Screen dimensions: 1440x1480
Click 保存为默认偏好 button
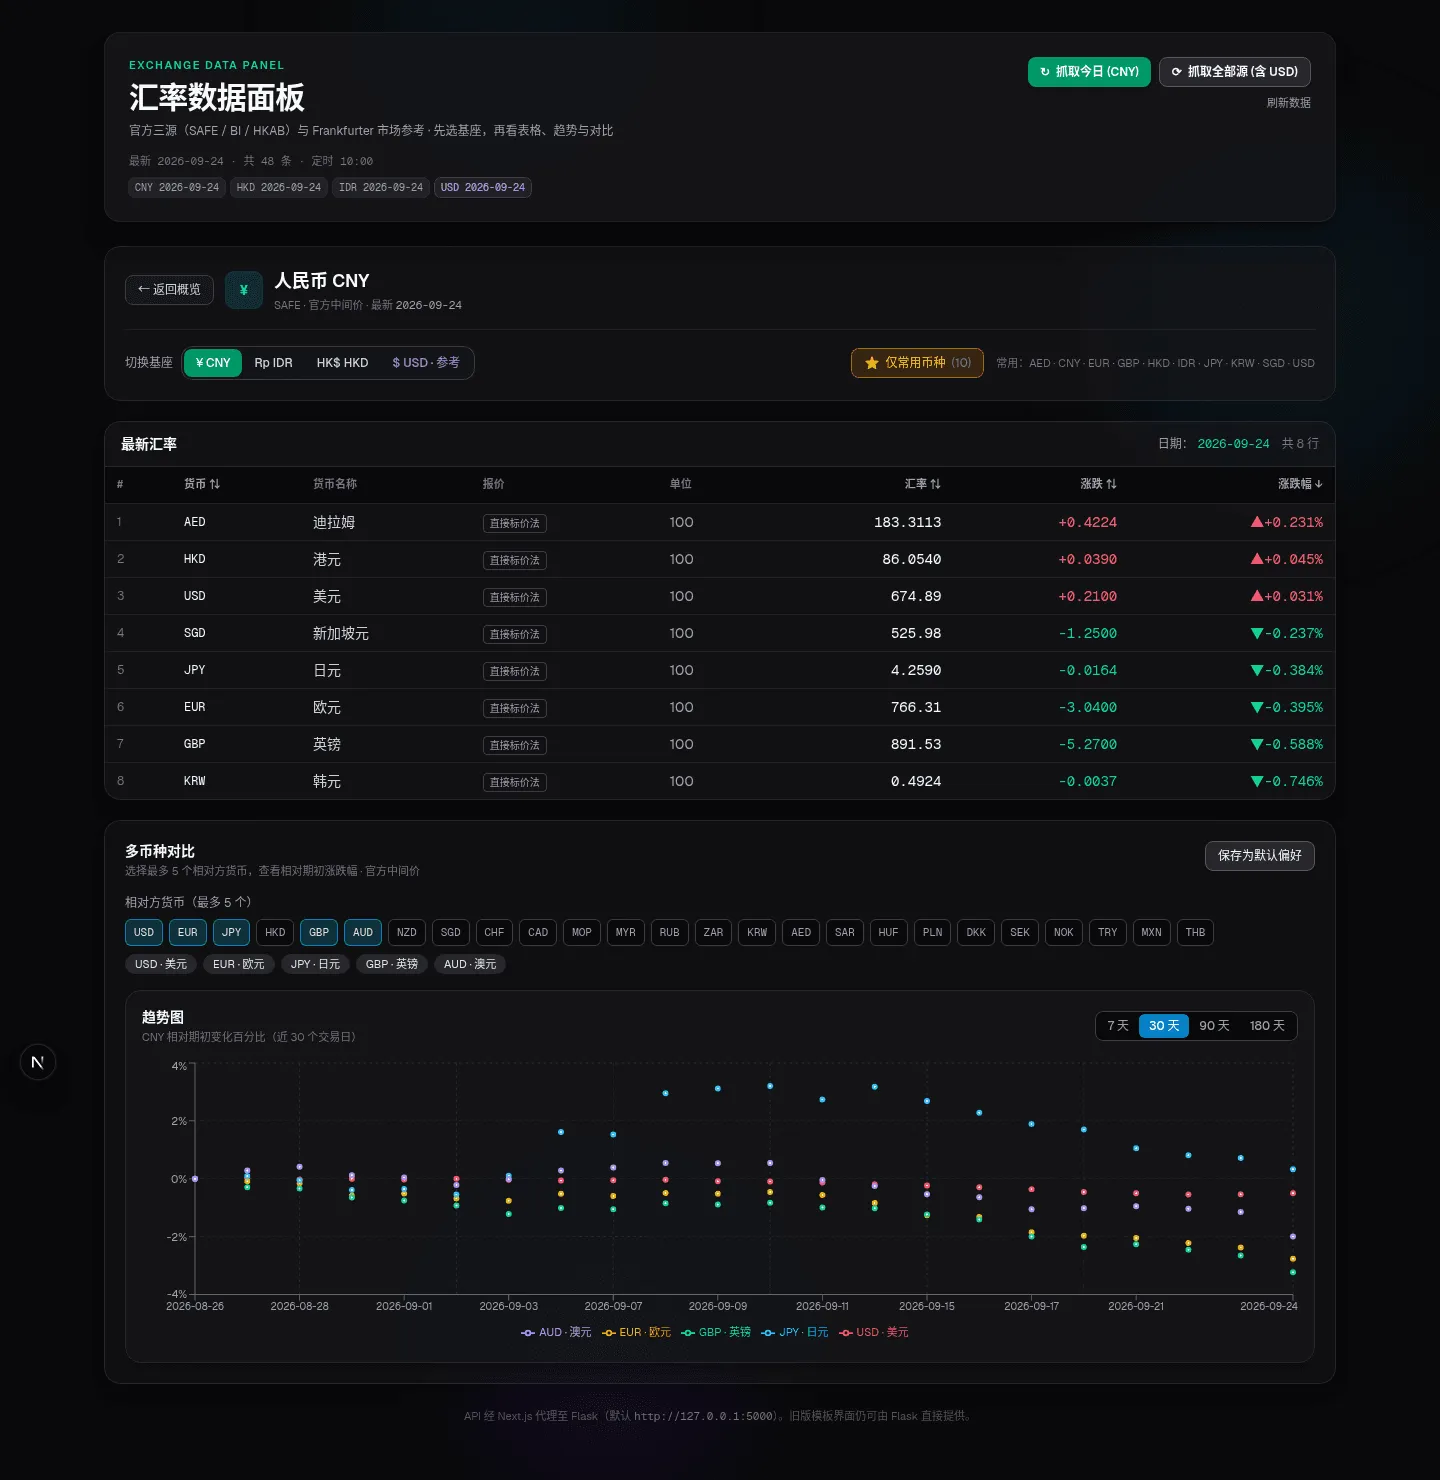click(x=1260, y=856)
